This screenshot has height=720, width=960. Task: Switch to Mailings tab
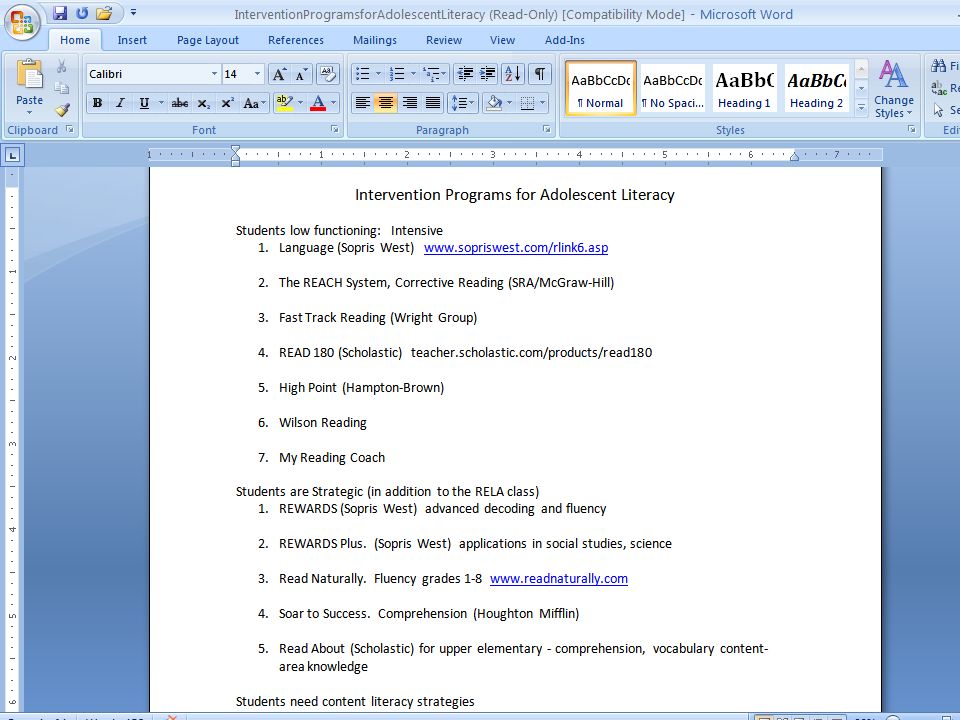coord(375,40)
